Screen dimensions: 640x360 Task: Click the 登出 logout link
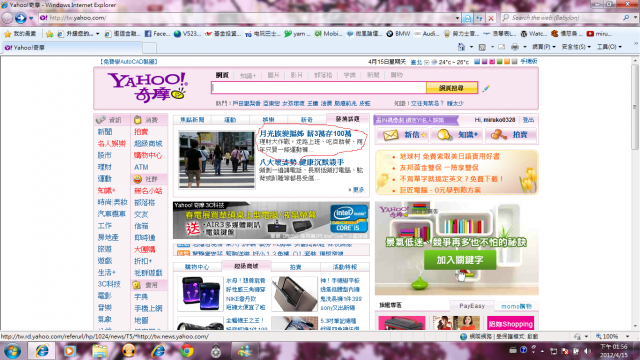pos(528,120)
